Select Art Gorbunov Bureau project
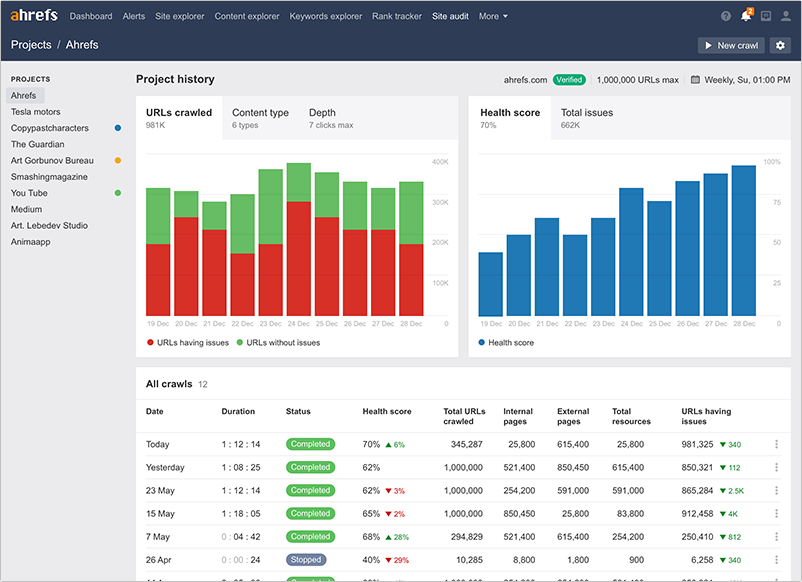 click(52, 161)
